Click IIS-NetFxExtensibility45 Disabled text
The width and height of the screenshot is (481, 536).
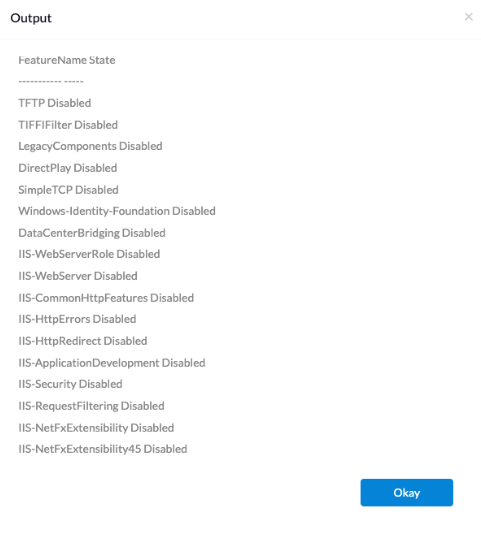coord(103,449)
